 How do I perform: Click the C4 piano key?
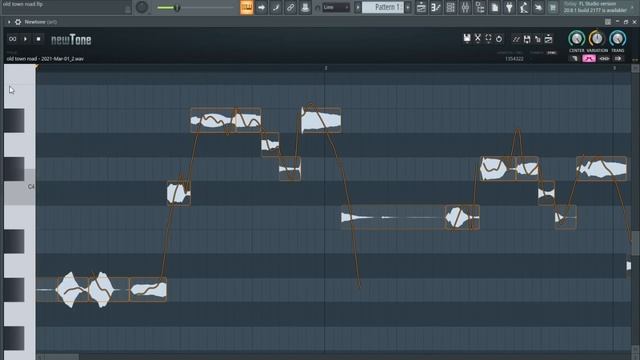point(20,187)
